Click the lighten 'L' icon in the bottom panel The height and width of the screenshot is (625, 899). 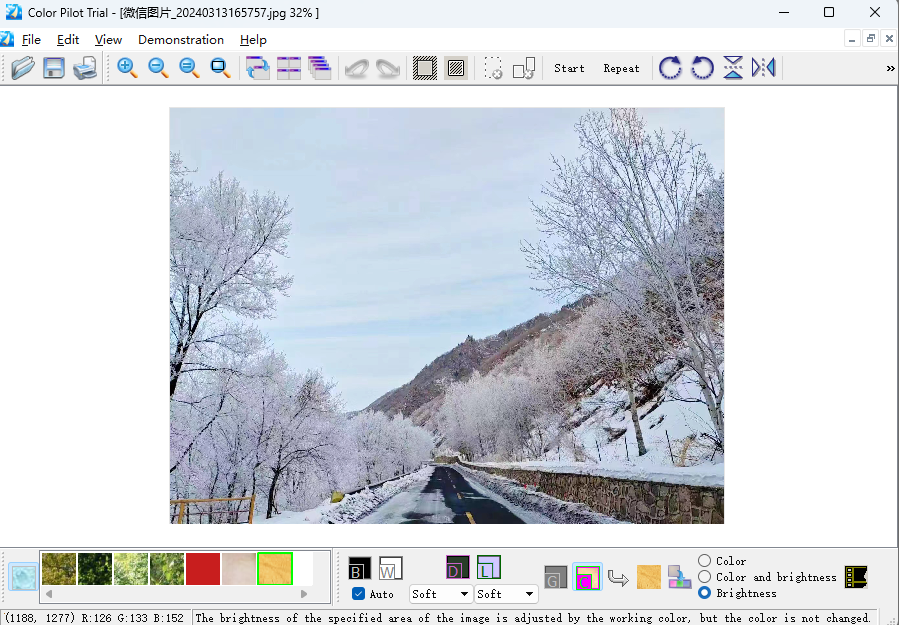coord(489,567)
